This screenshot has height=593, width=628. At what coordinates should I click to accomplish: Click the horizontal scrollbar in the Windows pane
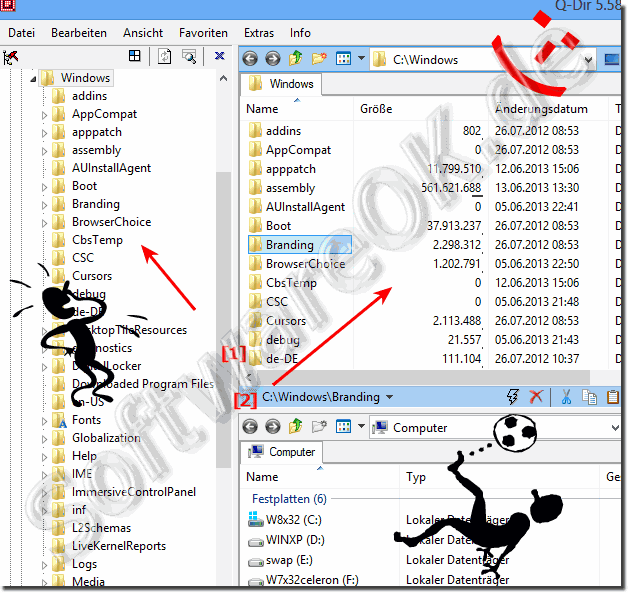click(x=420, y=377)
